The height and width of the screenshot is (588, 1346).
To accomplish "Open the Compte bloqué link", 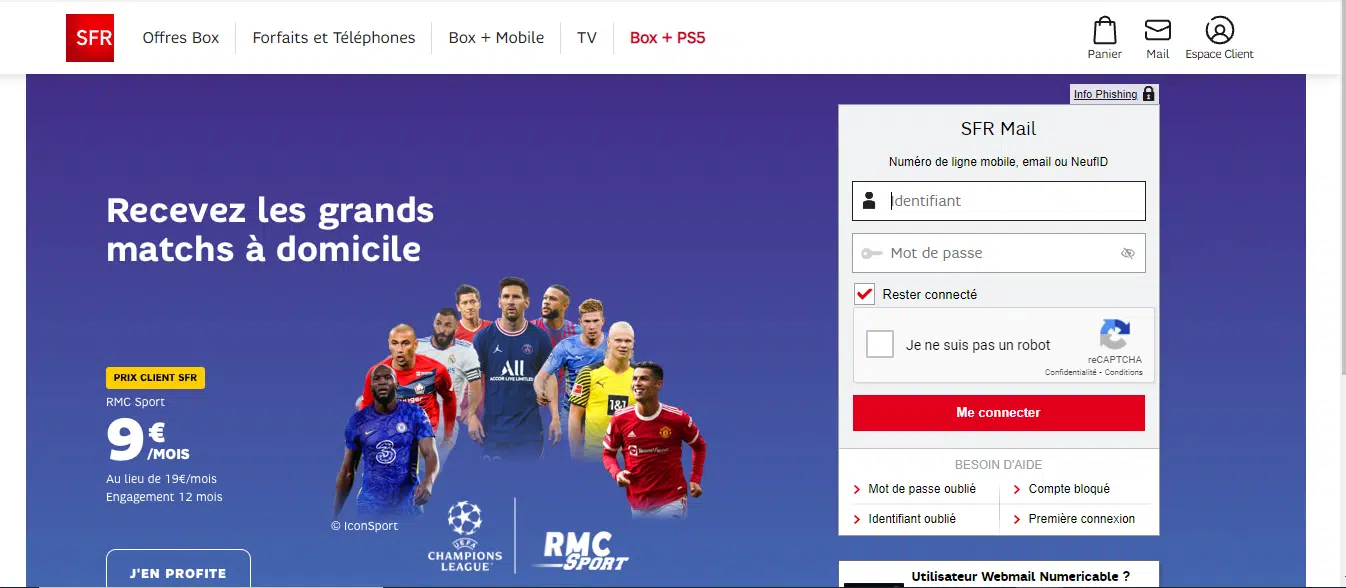I will 1069,489.
